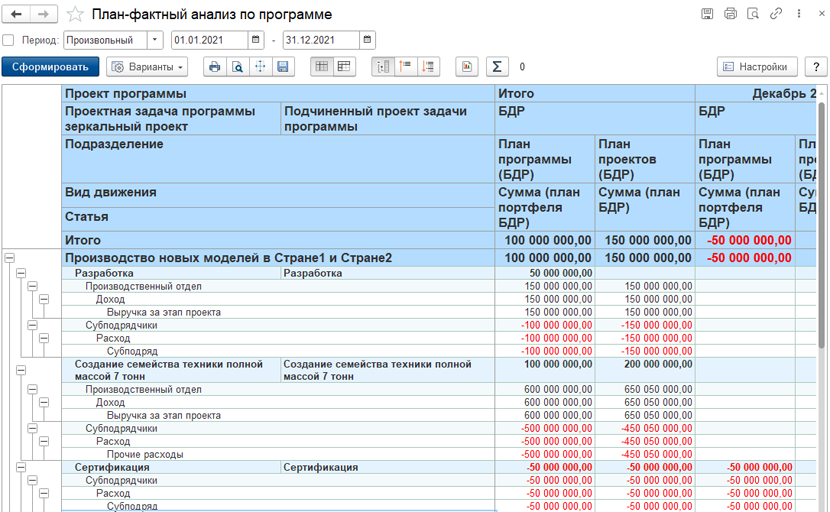Select the Декабрь column header

click(757, 94)
